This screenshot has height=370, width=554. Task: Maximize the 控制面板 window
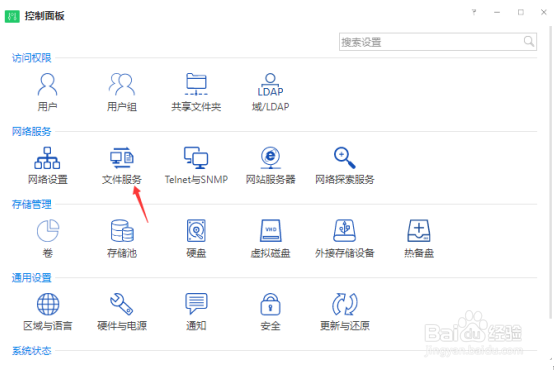(x=520, y=12)
